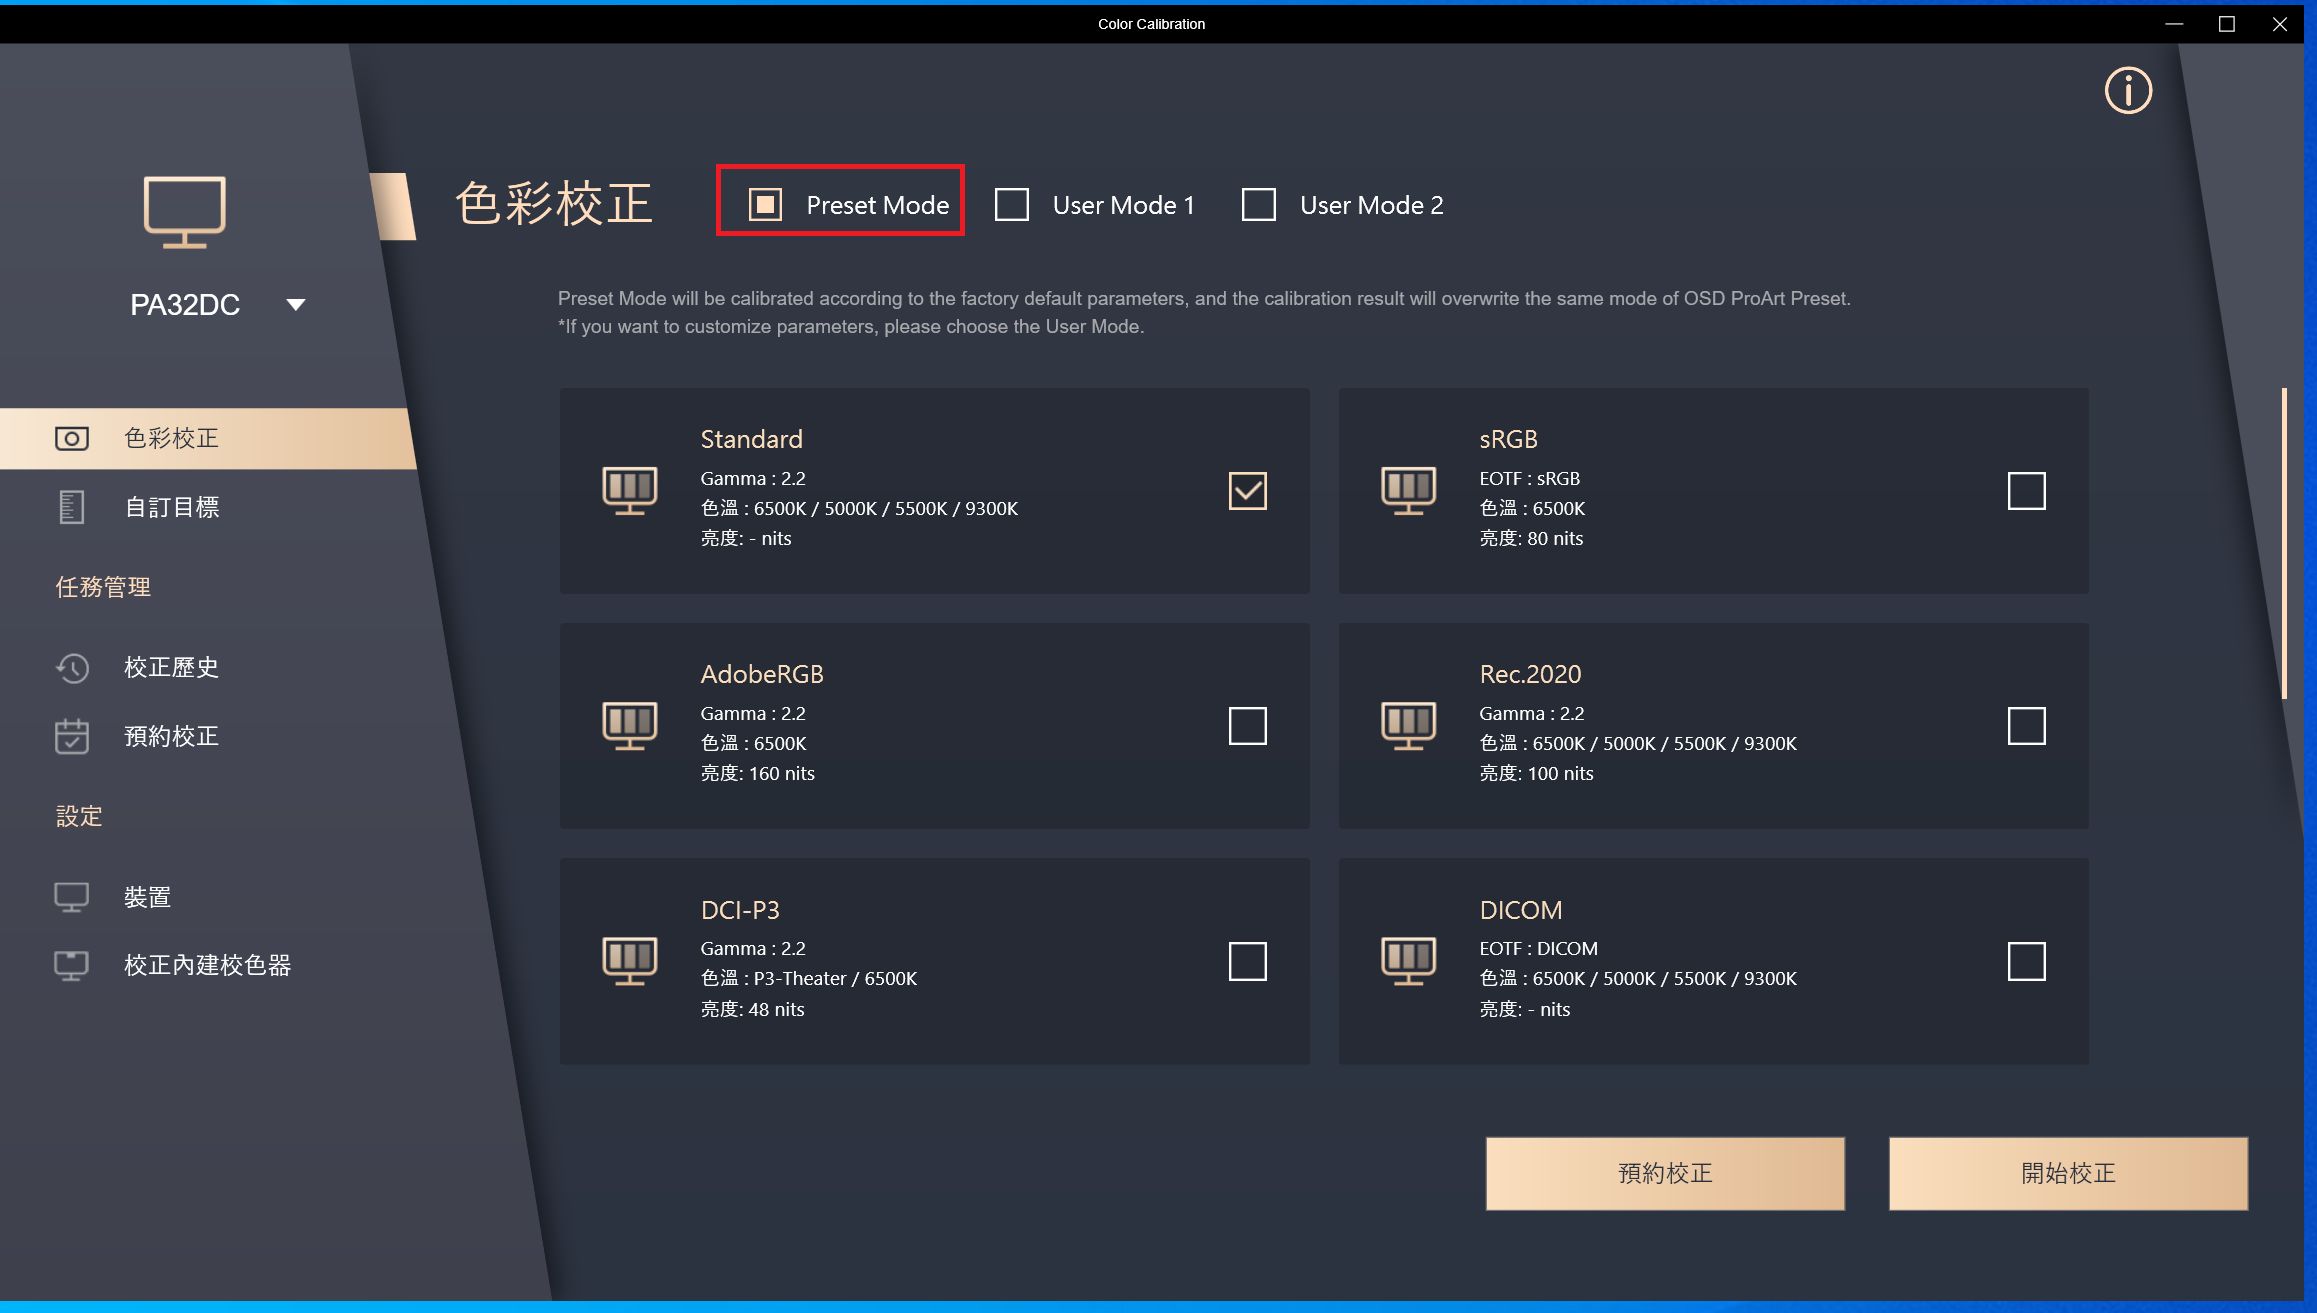Open 色彩校正 in the sidebar
This screenshot has width=2317, height=1313.
(208, 438)
